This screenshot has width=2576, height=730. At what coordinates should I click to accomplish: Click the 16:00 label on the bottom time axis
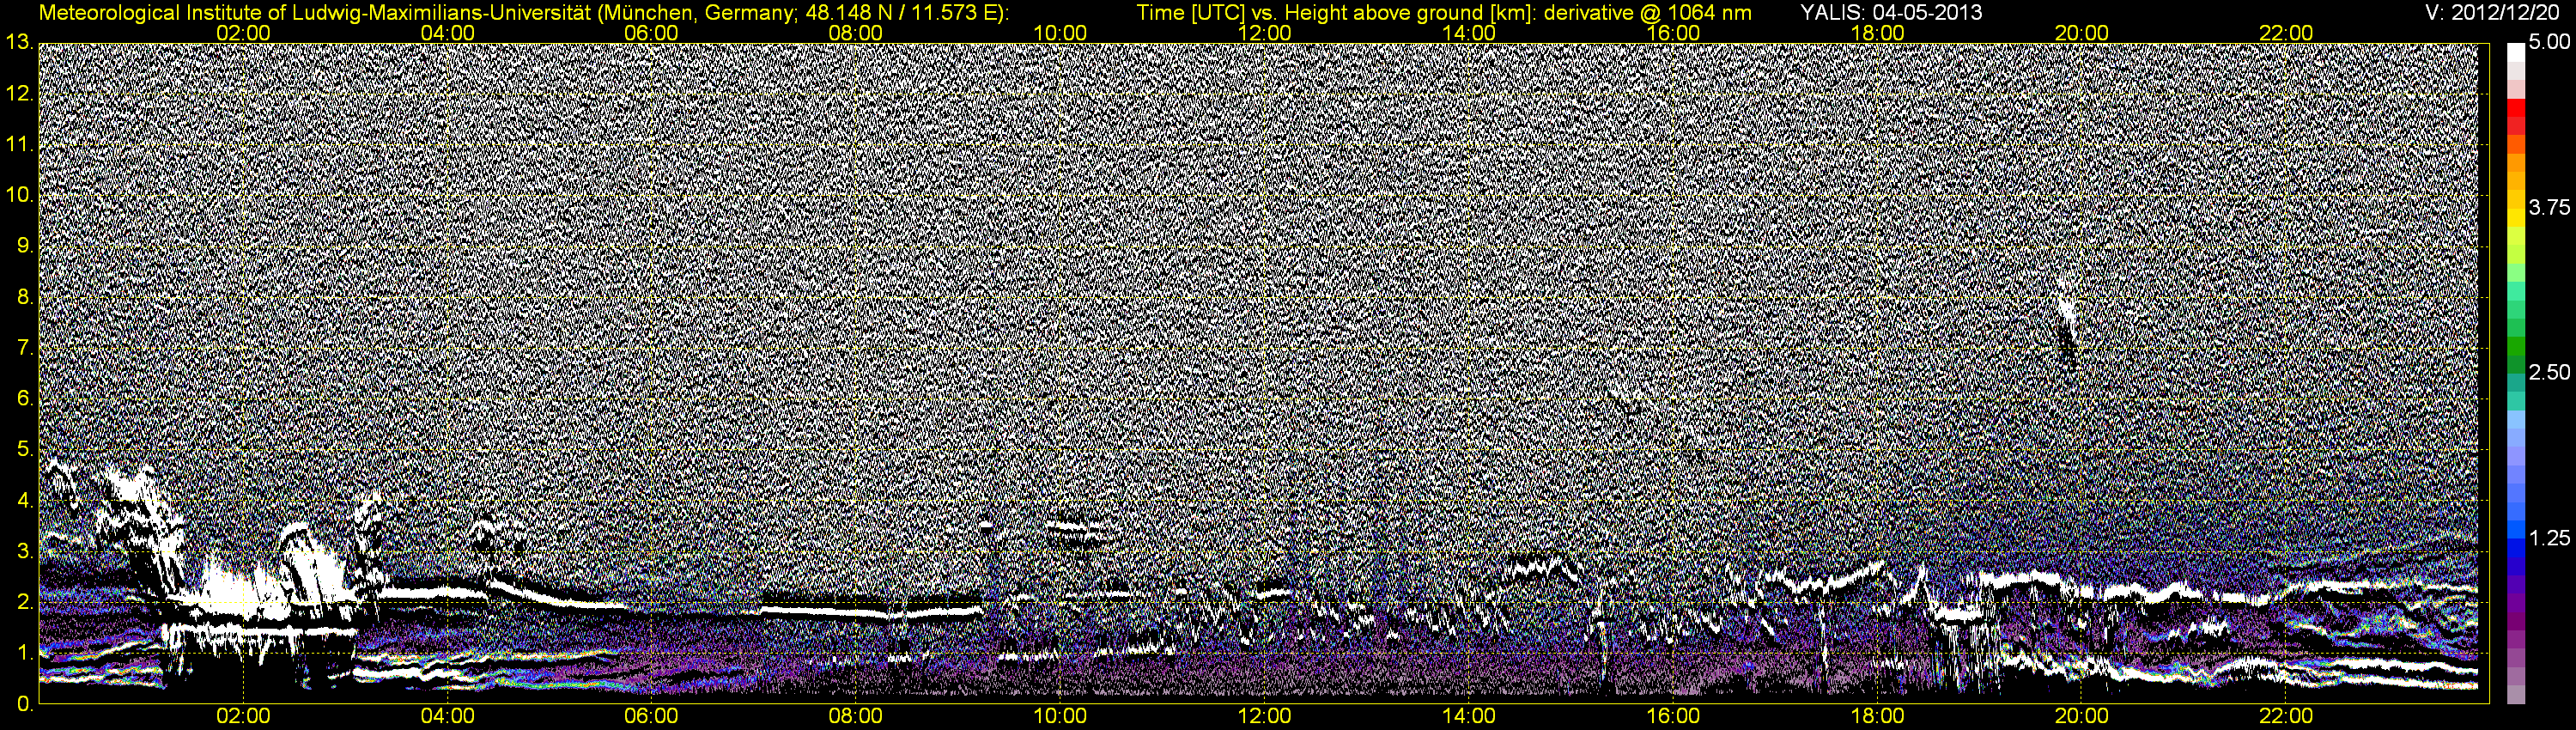click(1673, 717)
